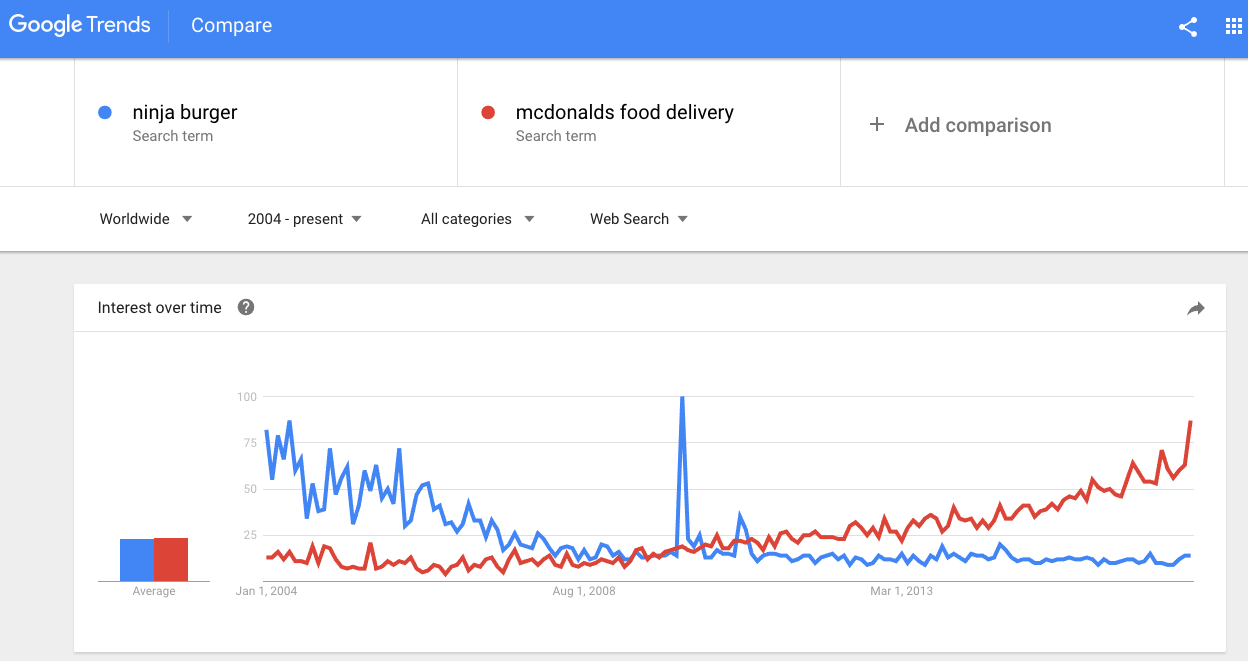The height and width of the screenshot is (661, 1248).
Task: Click the Add comparison button
Action: 960,125
